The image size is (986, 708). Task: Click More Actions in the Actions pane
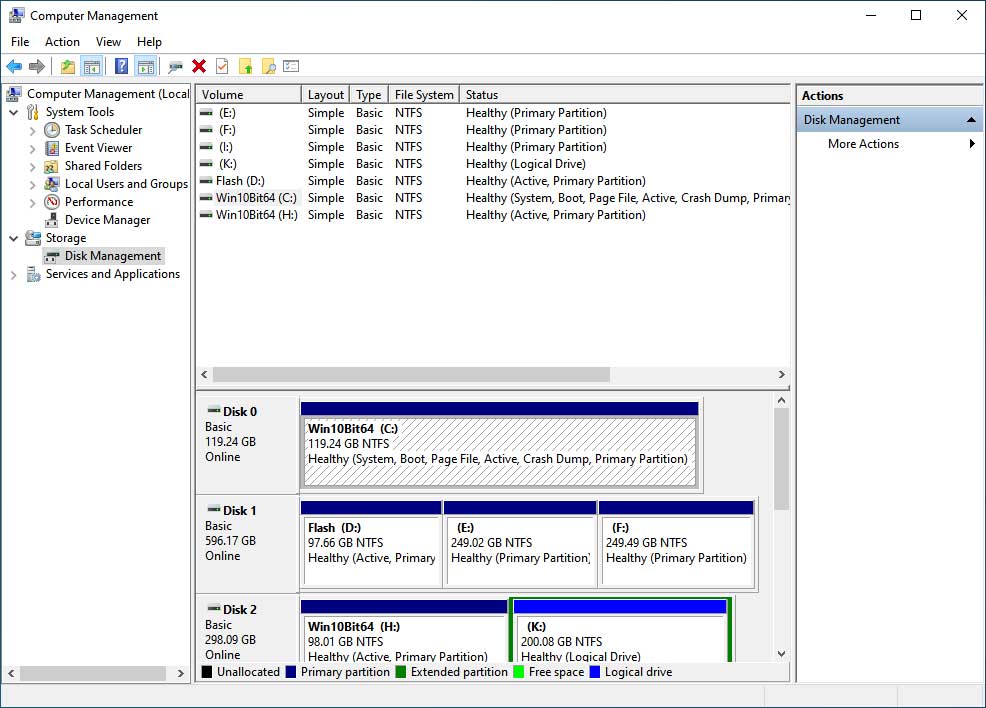pyautogui.click(x=862, y=143)
